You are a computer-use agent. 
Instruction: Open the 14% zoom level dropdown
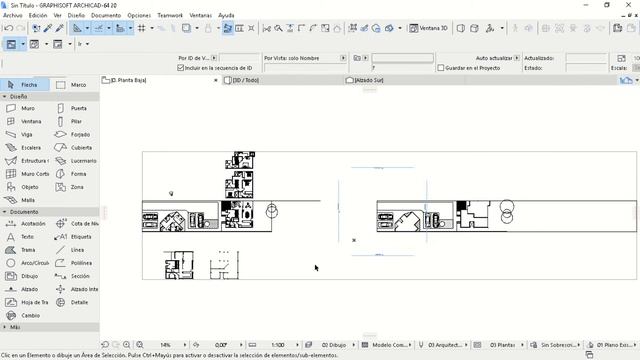pyautogui.click(x=184, y=345)
